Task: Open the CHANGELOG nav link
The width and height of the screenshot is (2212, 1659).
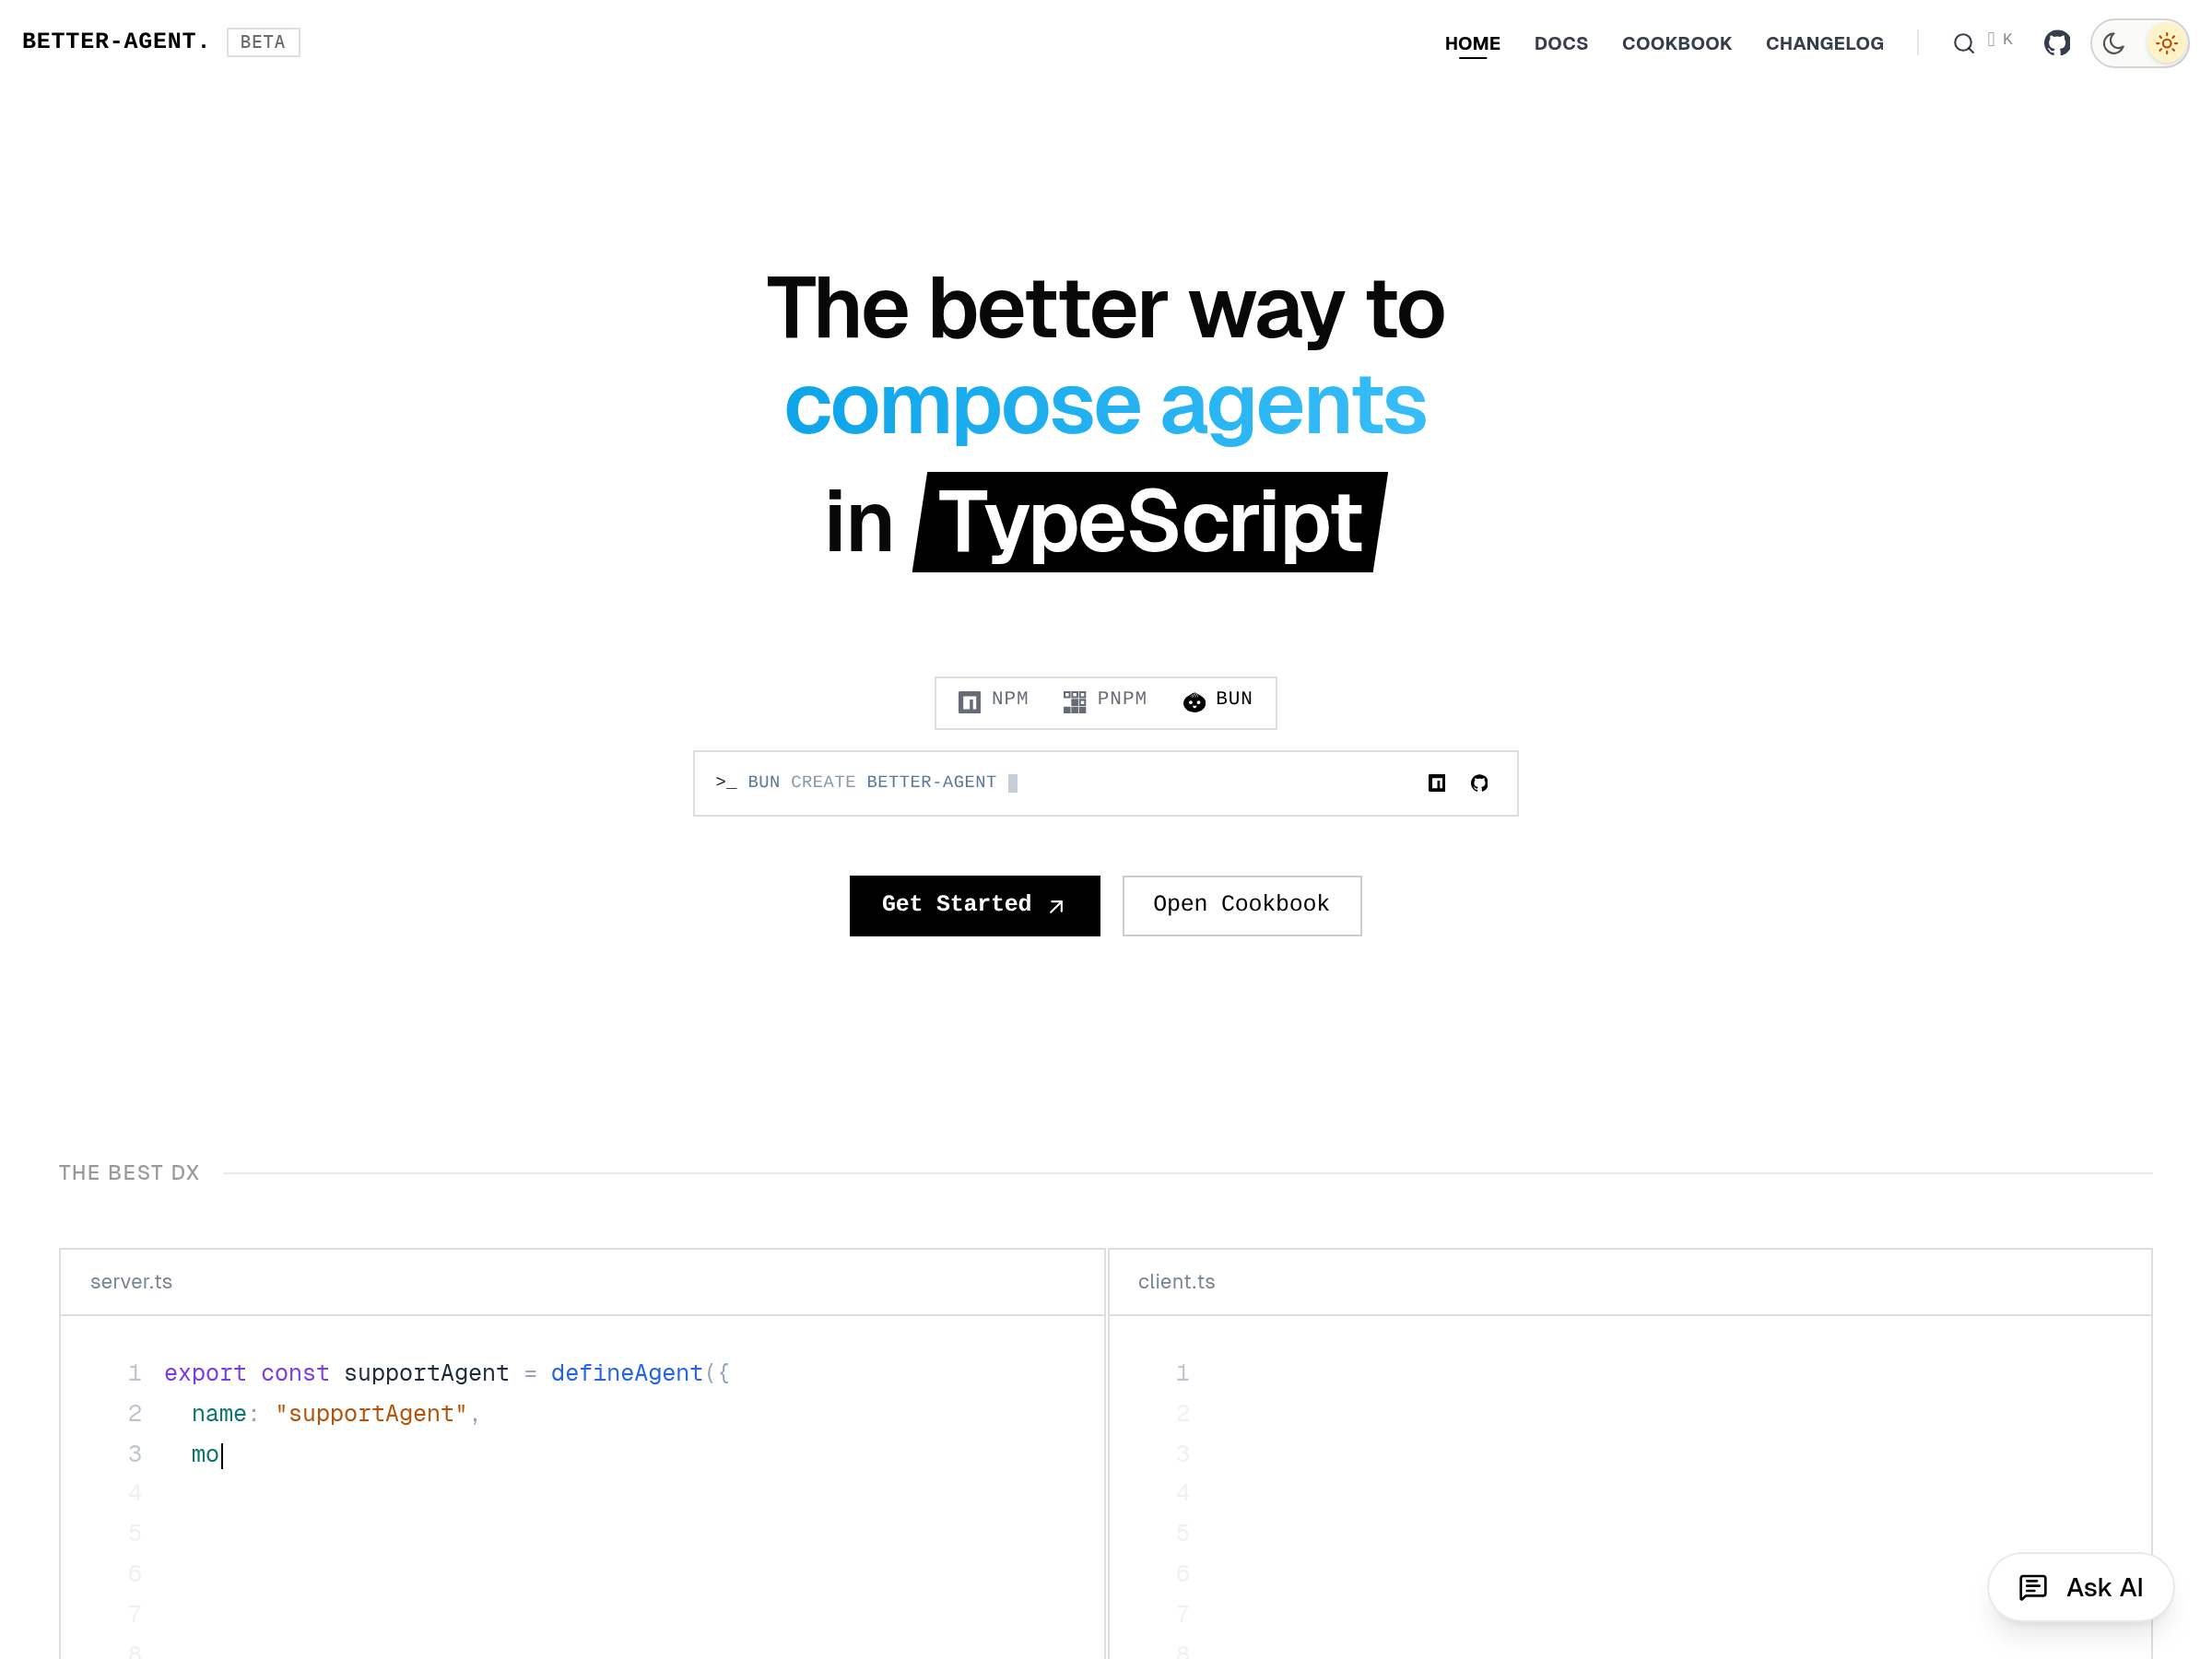Action: click(1823, 43)
